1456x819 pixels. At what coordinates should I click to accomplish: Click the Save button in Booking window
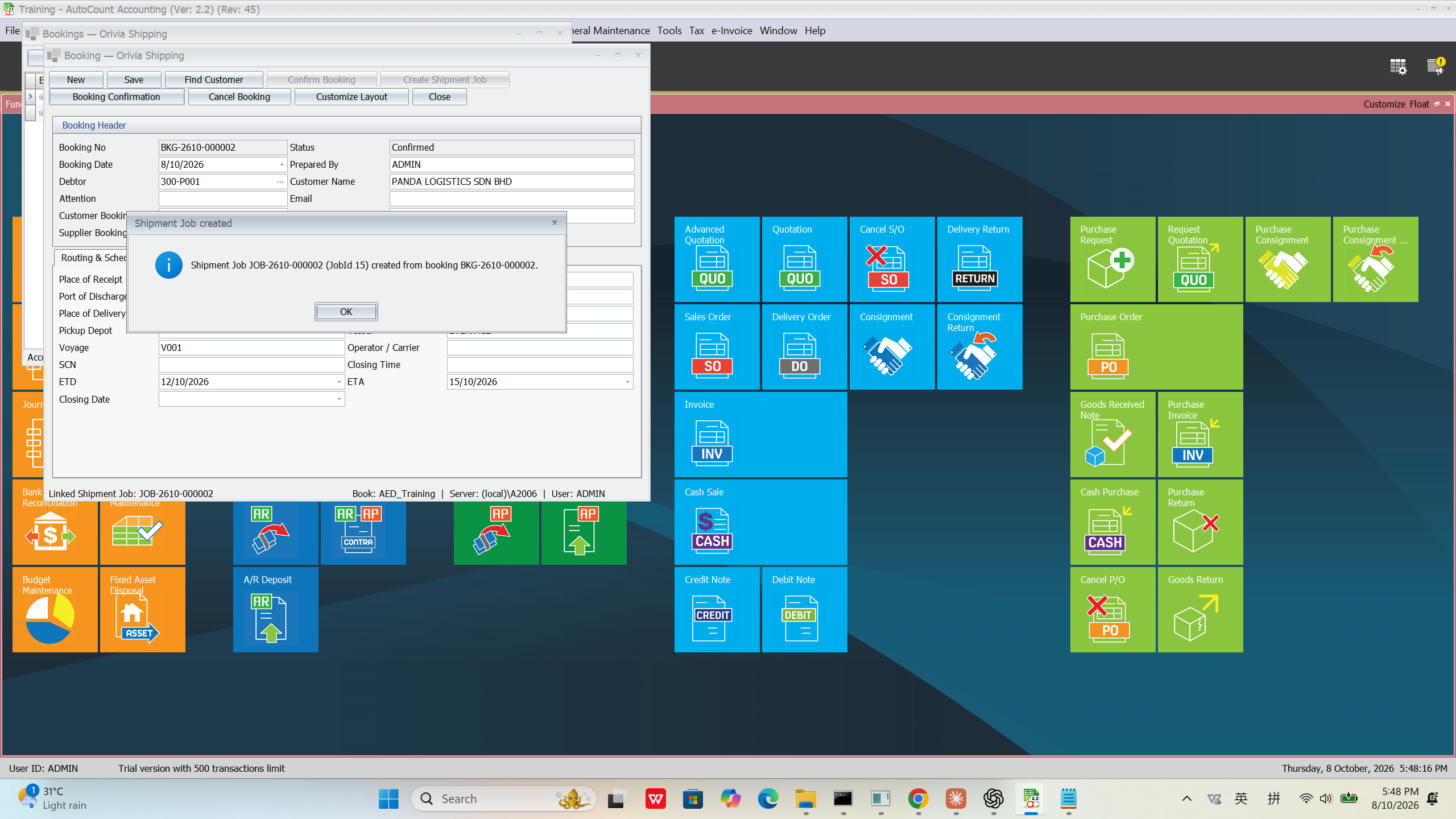pos(133,80)
